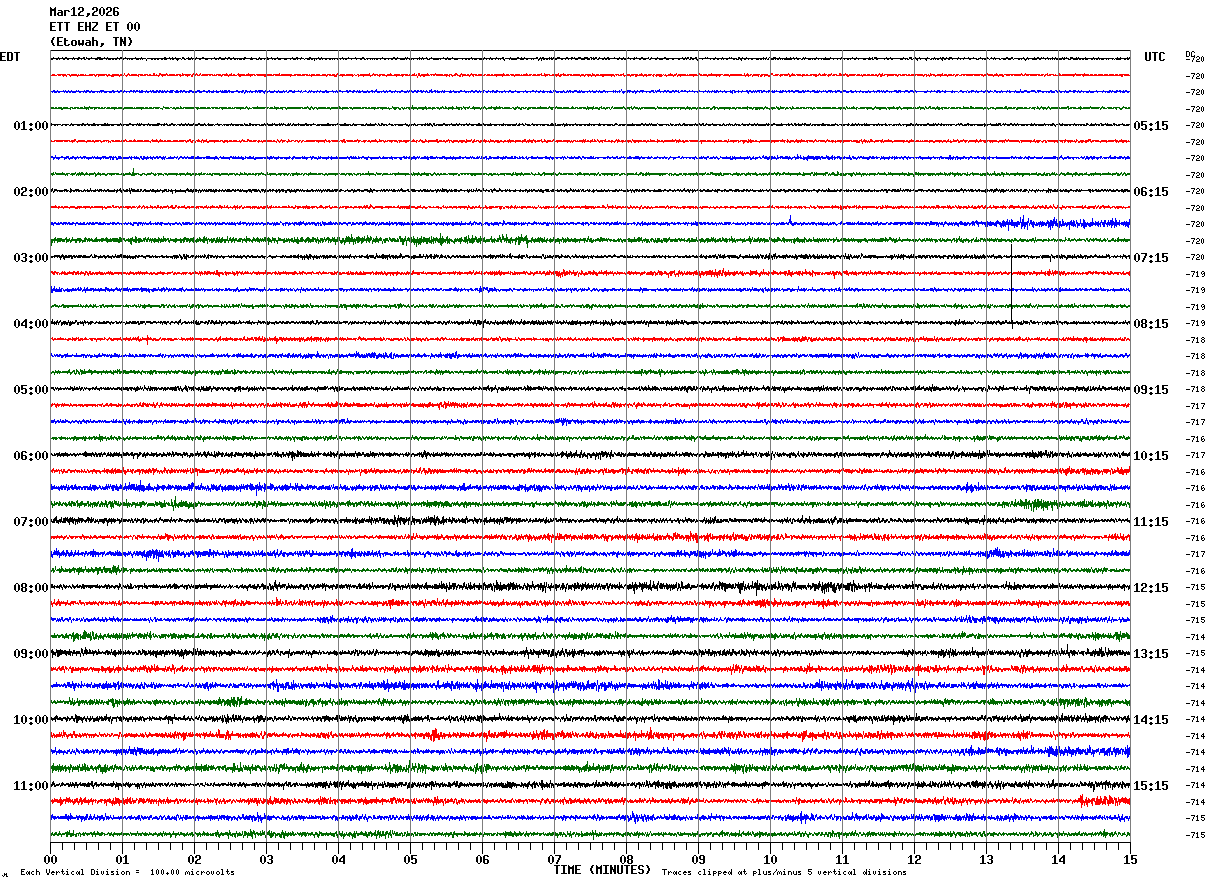Click minute 09 on the time axis

click(x=698, y=859)
